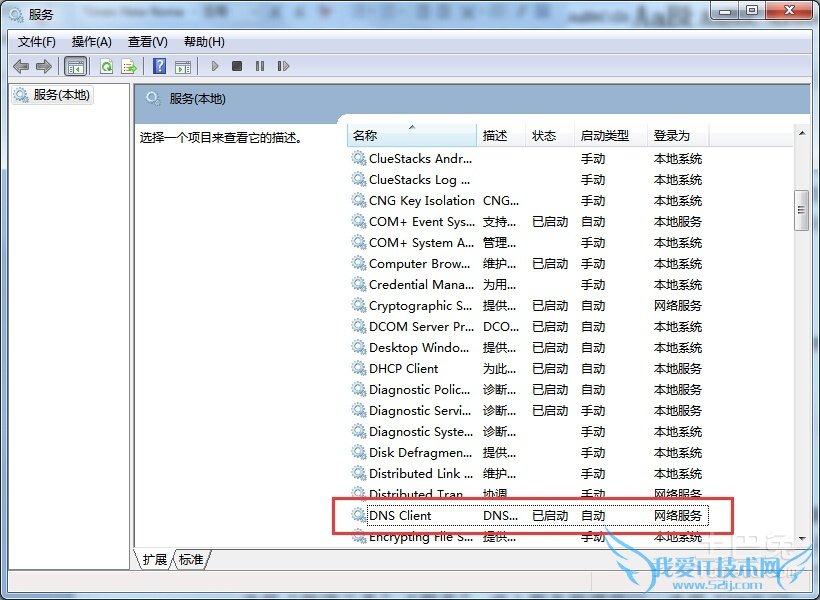Select the Computer Brow... service

coord(528,264)
